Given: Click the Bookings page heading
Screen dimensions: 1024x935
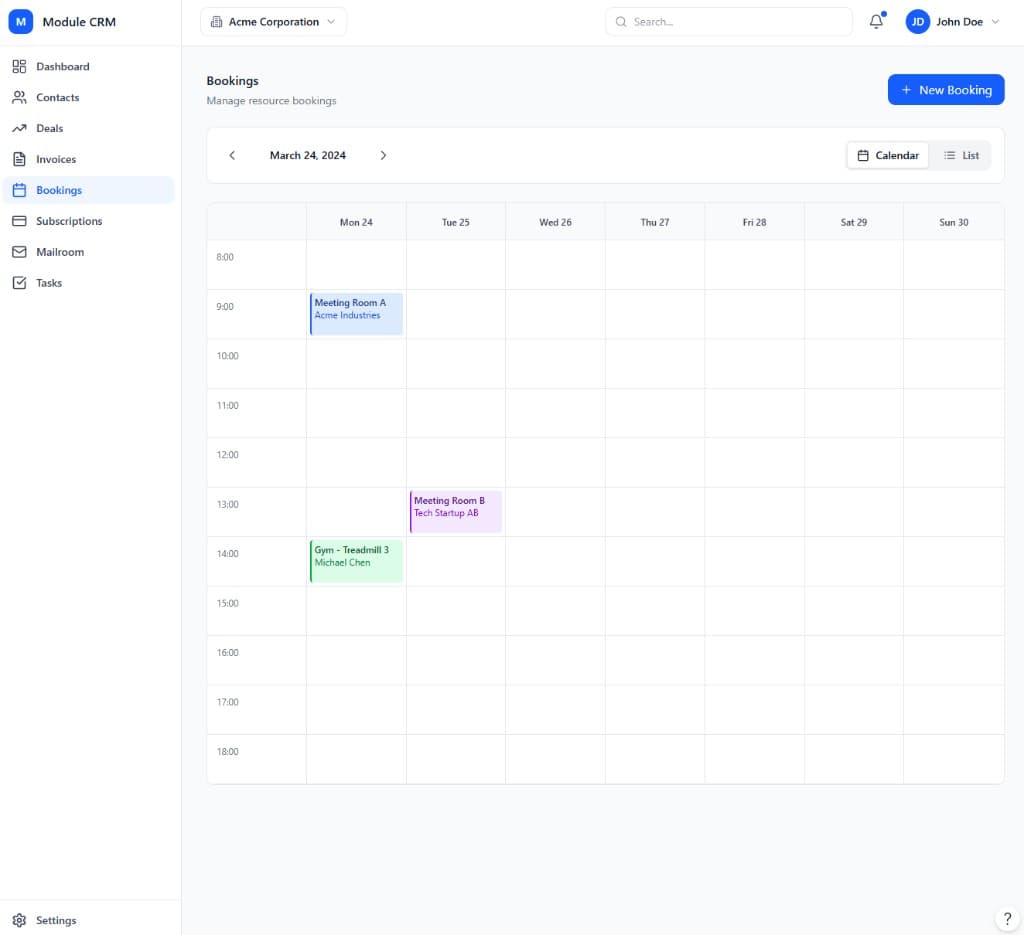Looking at the screenshot, I should pos(232,80).
